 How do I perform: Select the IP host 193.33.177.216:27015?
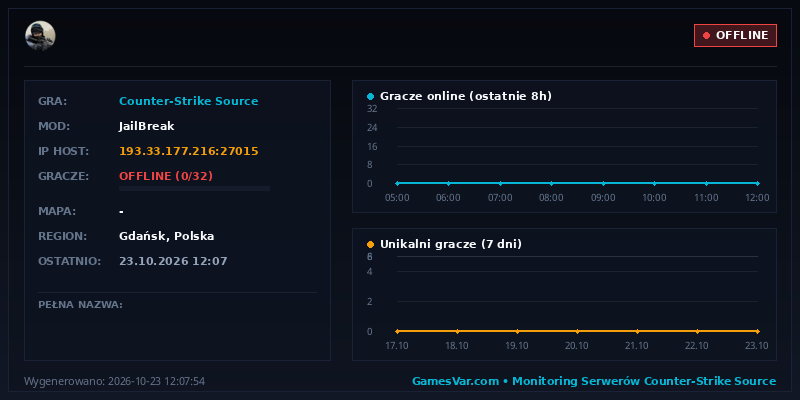[x=189, y=151]
